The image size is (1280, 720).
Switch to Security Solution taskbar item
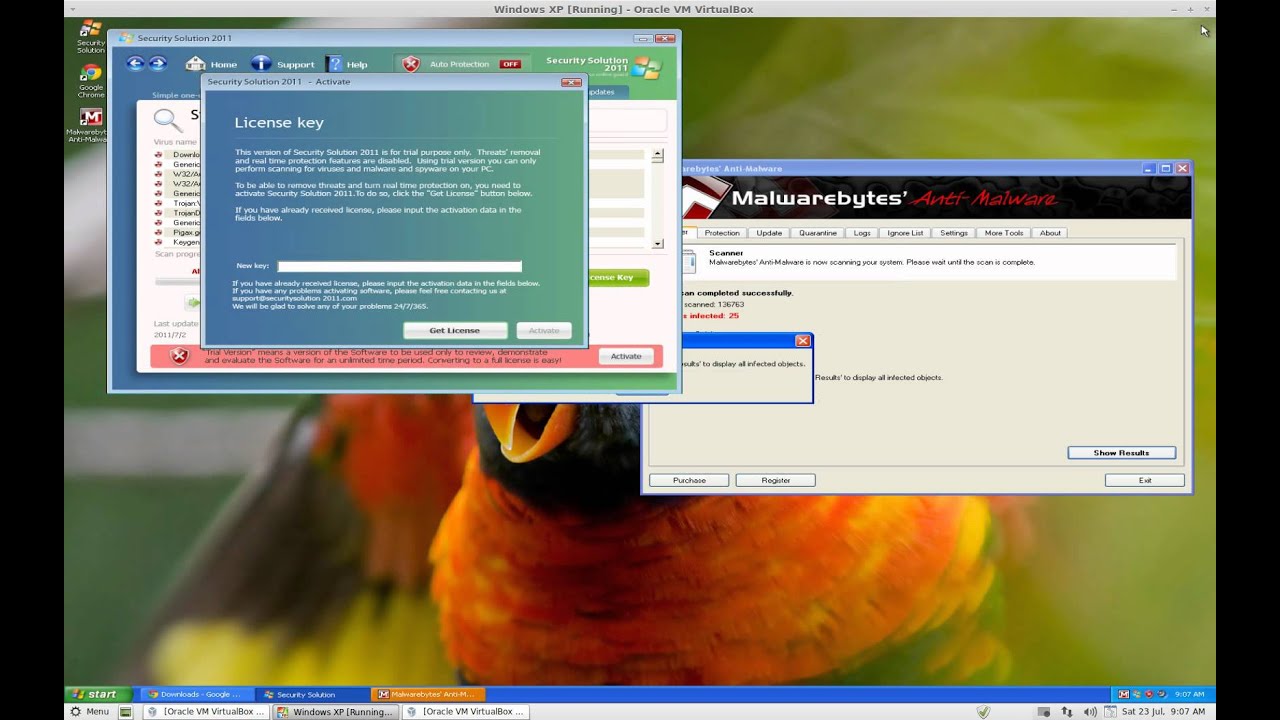coord(310,694)
